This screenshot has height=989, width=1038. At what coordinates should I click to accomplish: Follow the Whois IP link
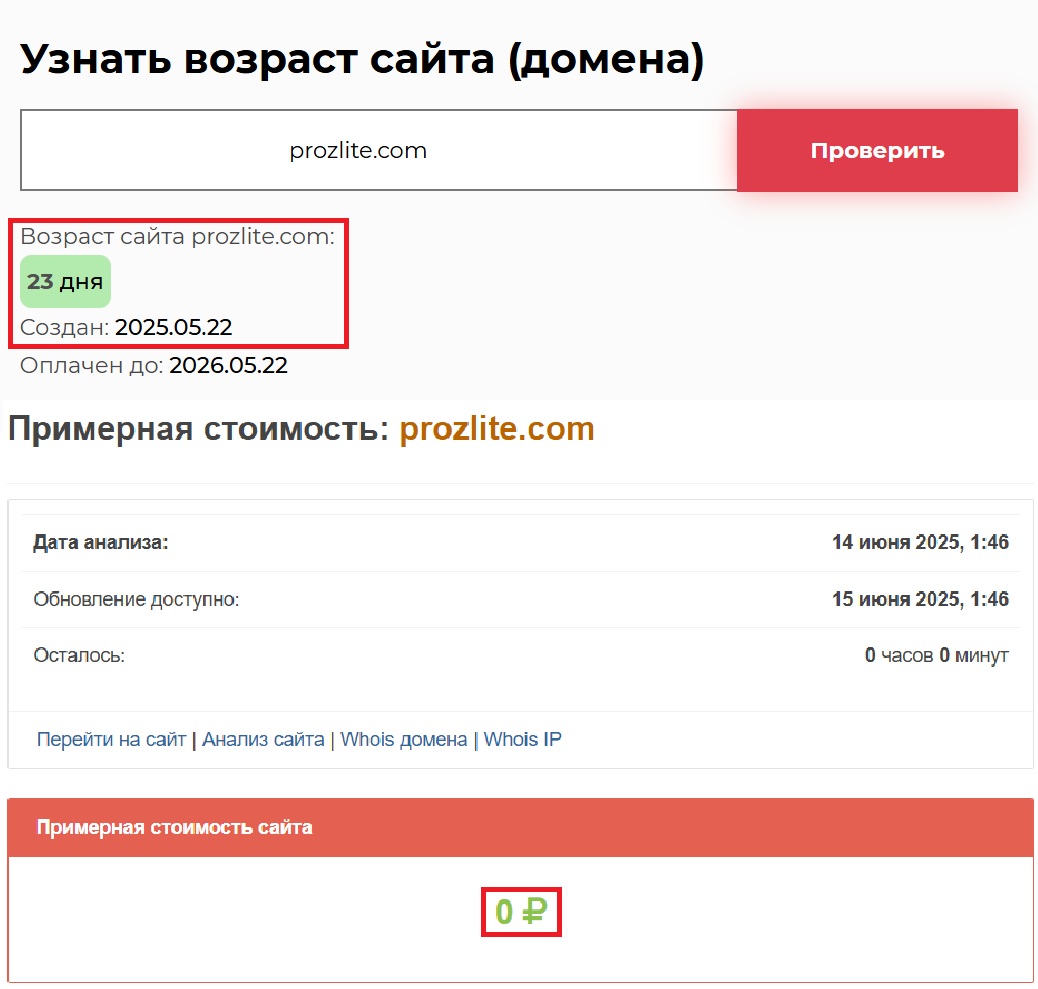(522, 740)
